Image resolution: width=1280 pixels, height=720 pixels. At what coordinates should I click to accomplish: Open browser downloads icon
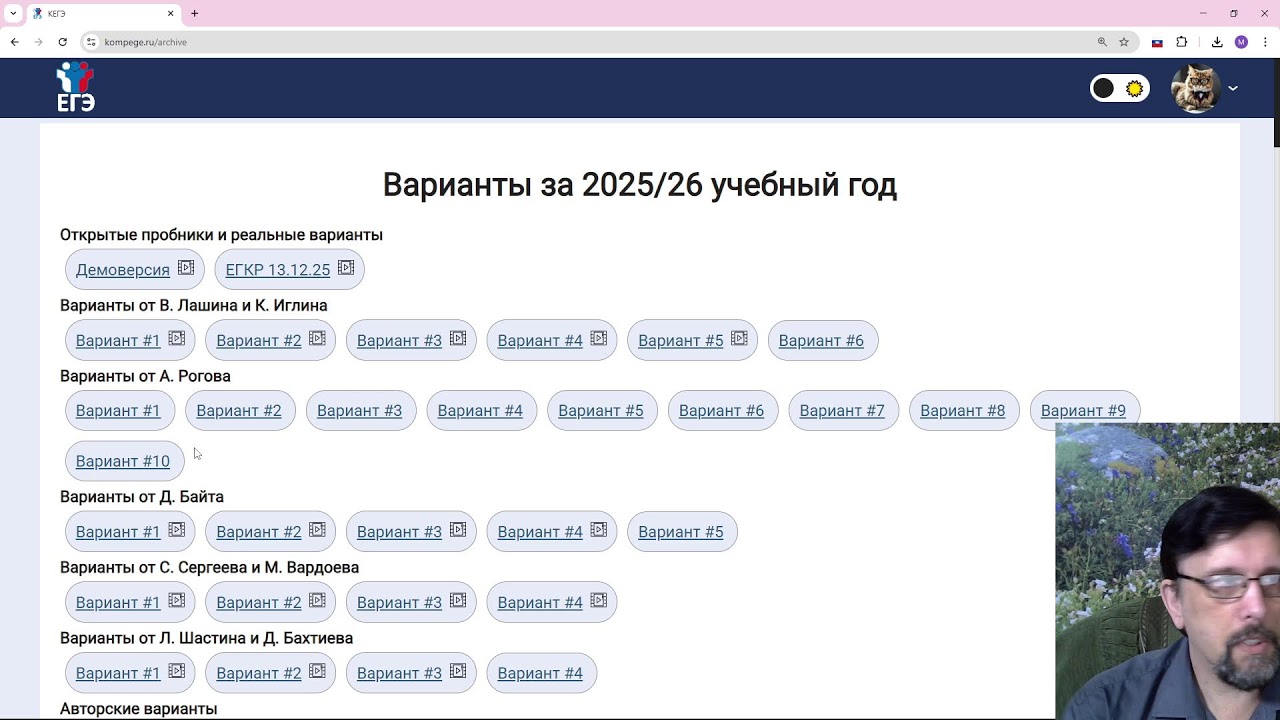click(x=1217, y=42)
